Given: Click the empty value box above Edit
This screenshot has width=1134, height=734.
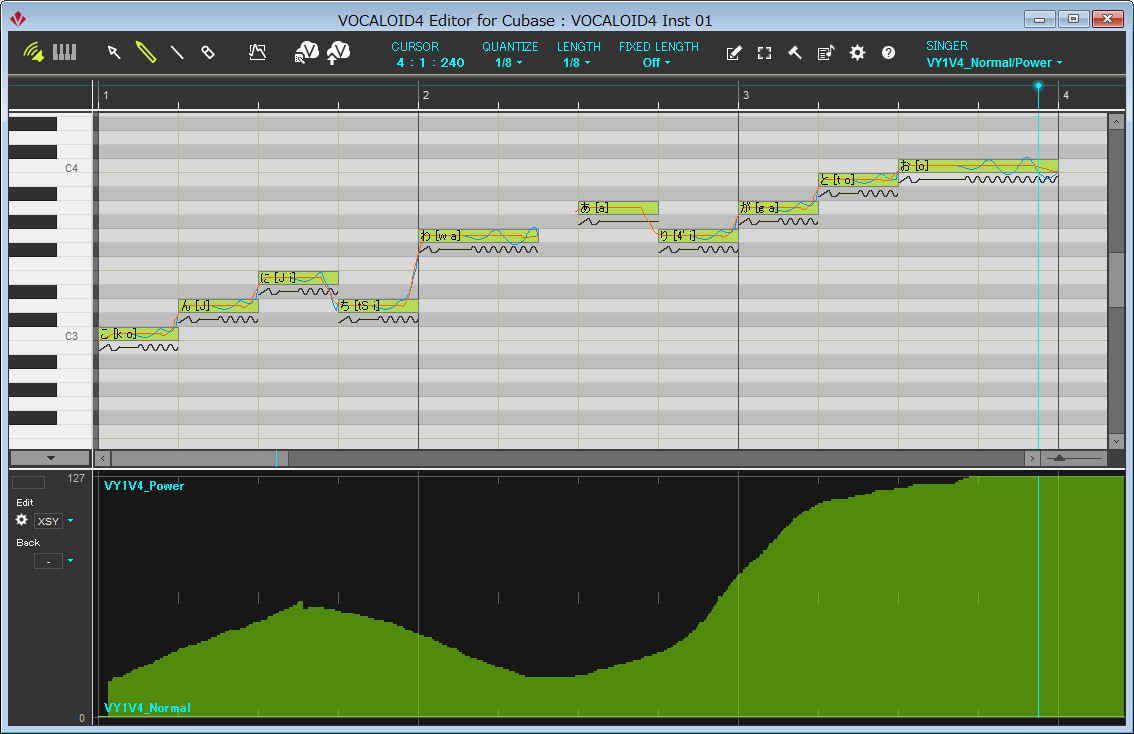Looking at the screenshot, I should 29,482.
